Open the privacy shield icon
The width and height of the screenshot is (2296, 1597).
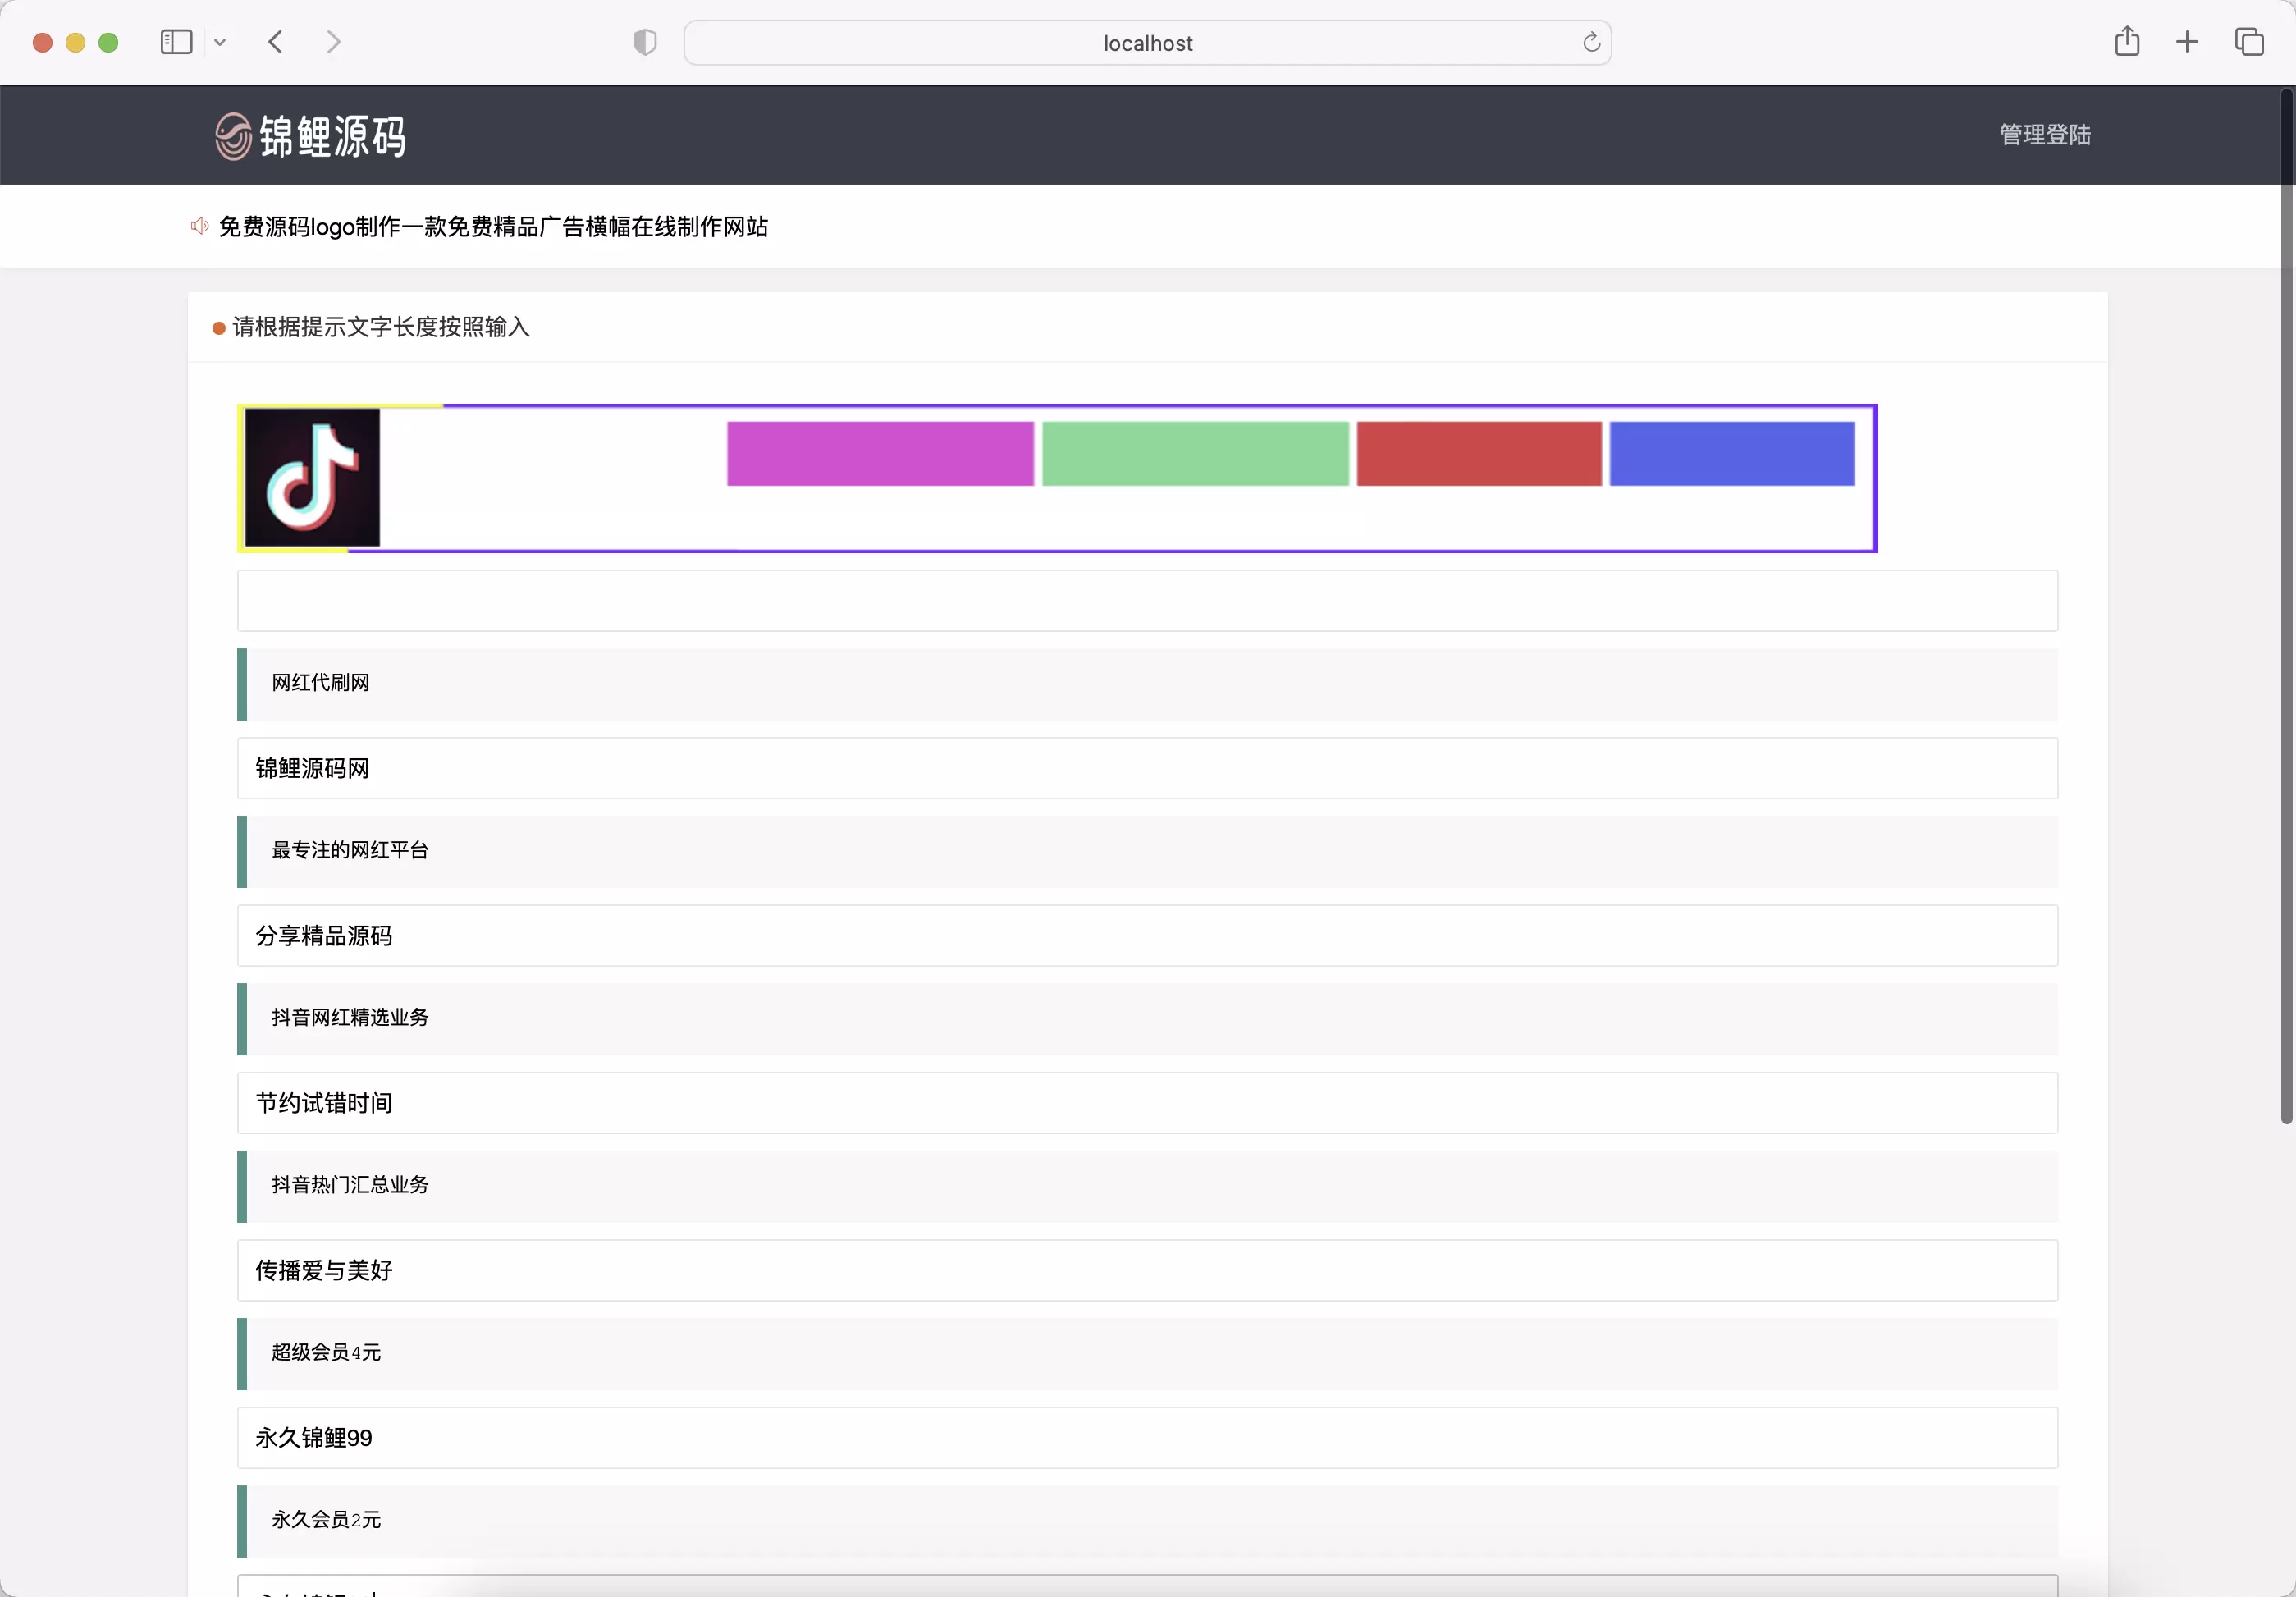(645, 42)
